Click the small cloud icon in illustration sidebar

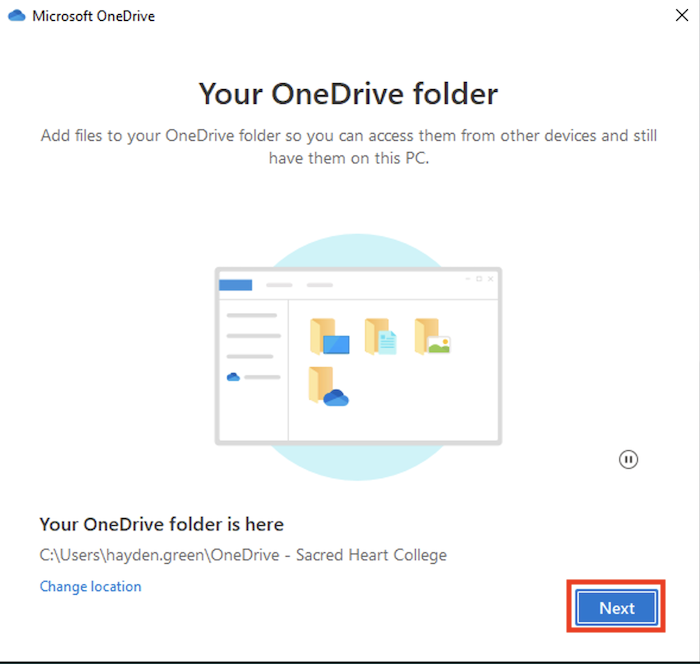233,377
